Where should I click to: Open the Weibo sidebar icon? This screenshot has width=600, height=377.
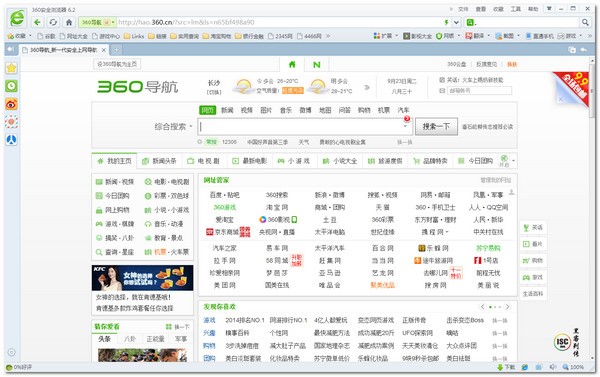point(11,104)
